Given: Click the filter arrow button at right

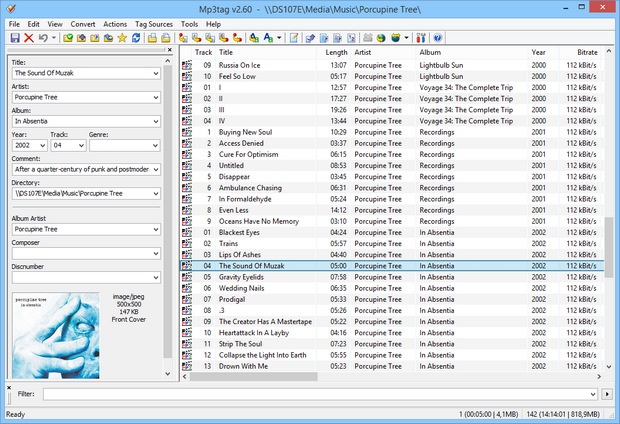Looking at the screenshot, I should 607,394.
